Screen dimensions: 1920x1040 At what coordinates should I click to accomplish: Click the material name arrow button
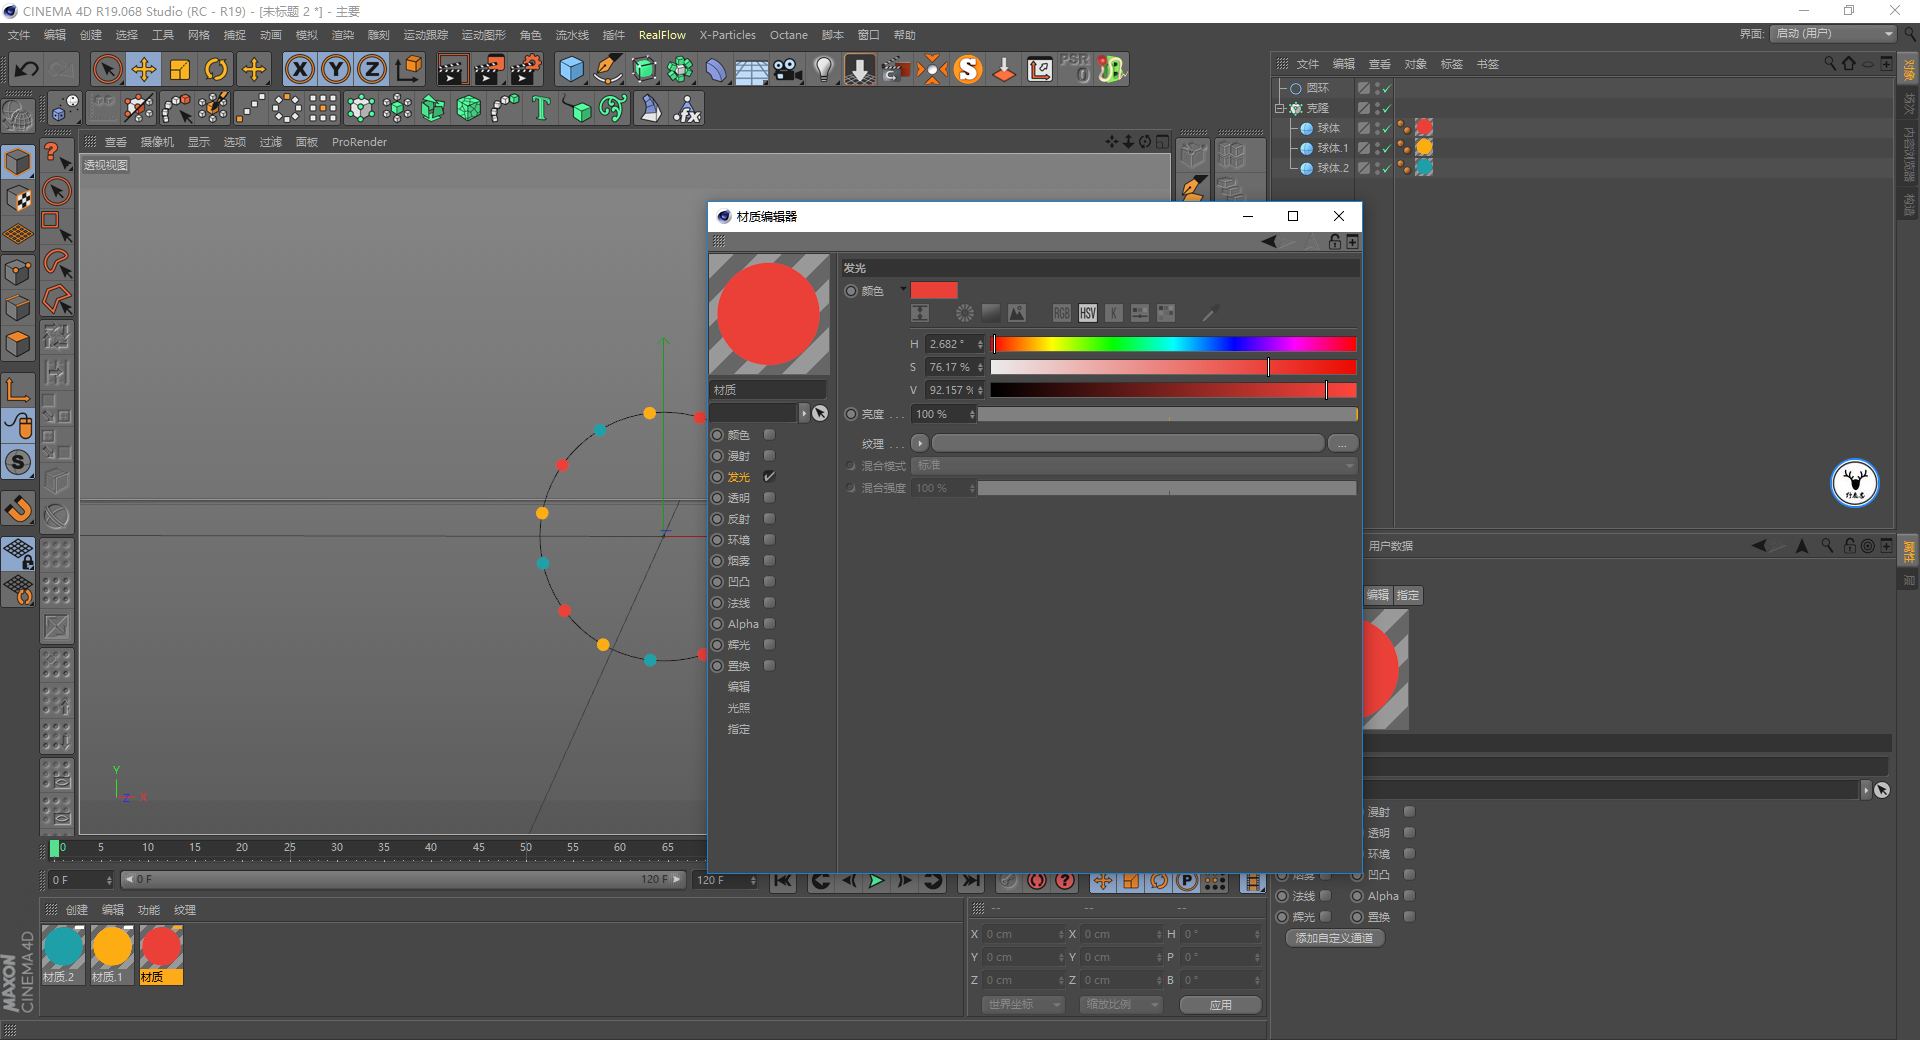click(803, 413)
